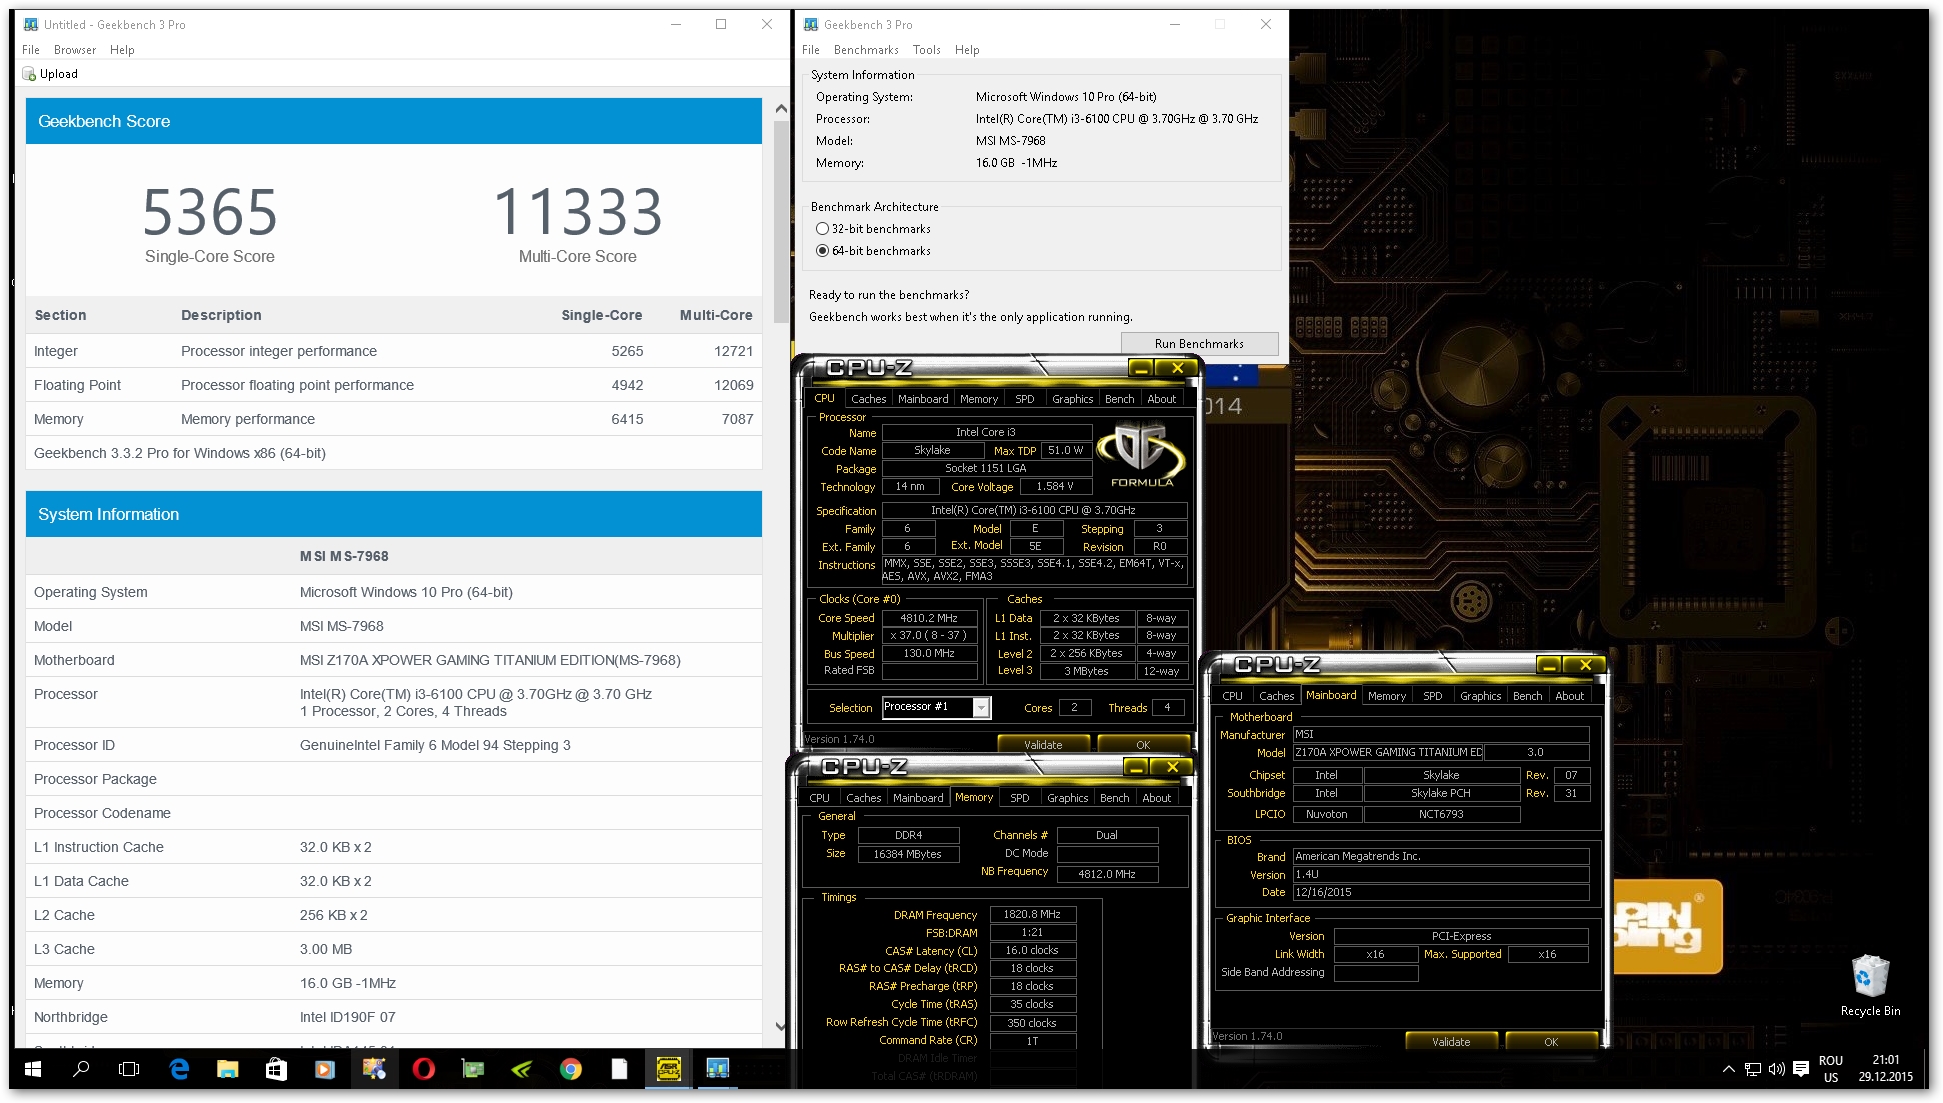Image resolution: width=1943 pixels, height=1103 pixels.
Task: Click motherboard model Z170A XPOWER GAMING TITANIUM field
Action: 1388,752
